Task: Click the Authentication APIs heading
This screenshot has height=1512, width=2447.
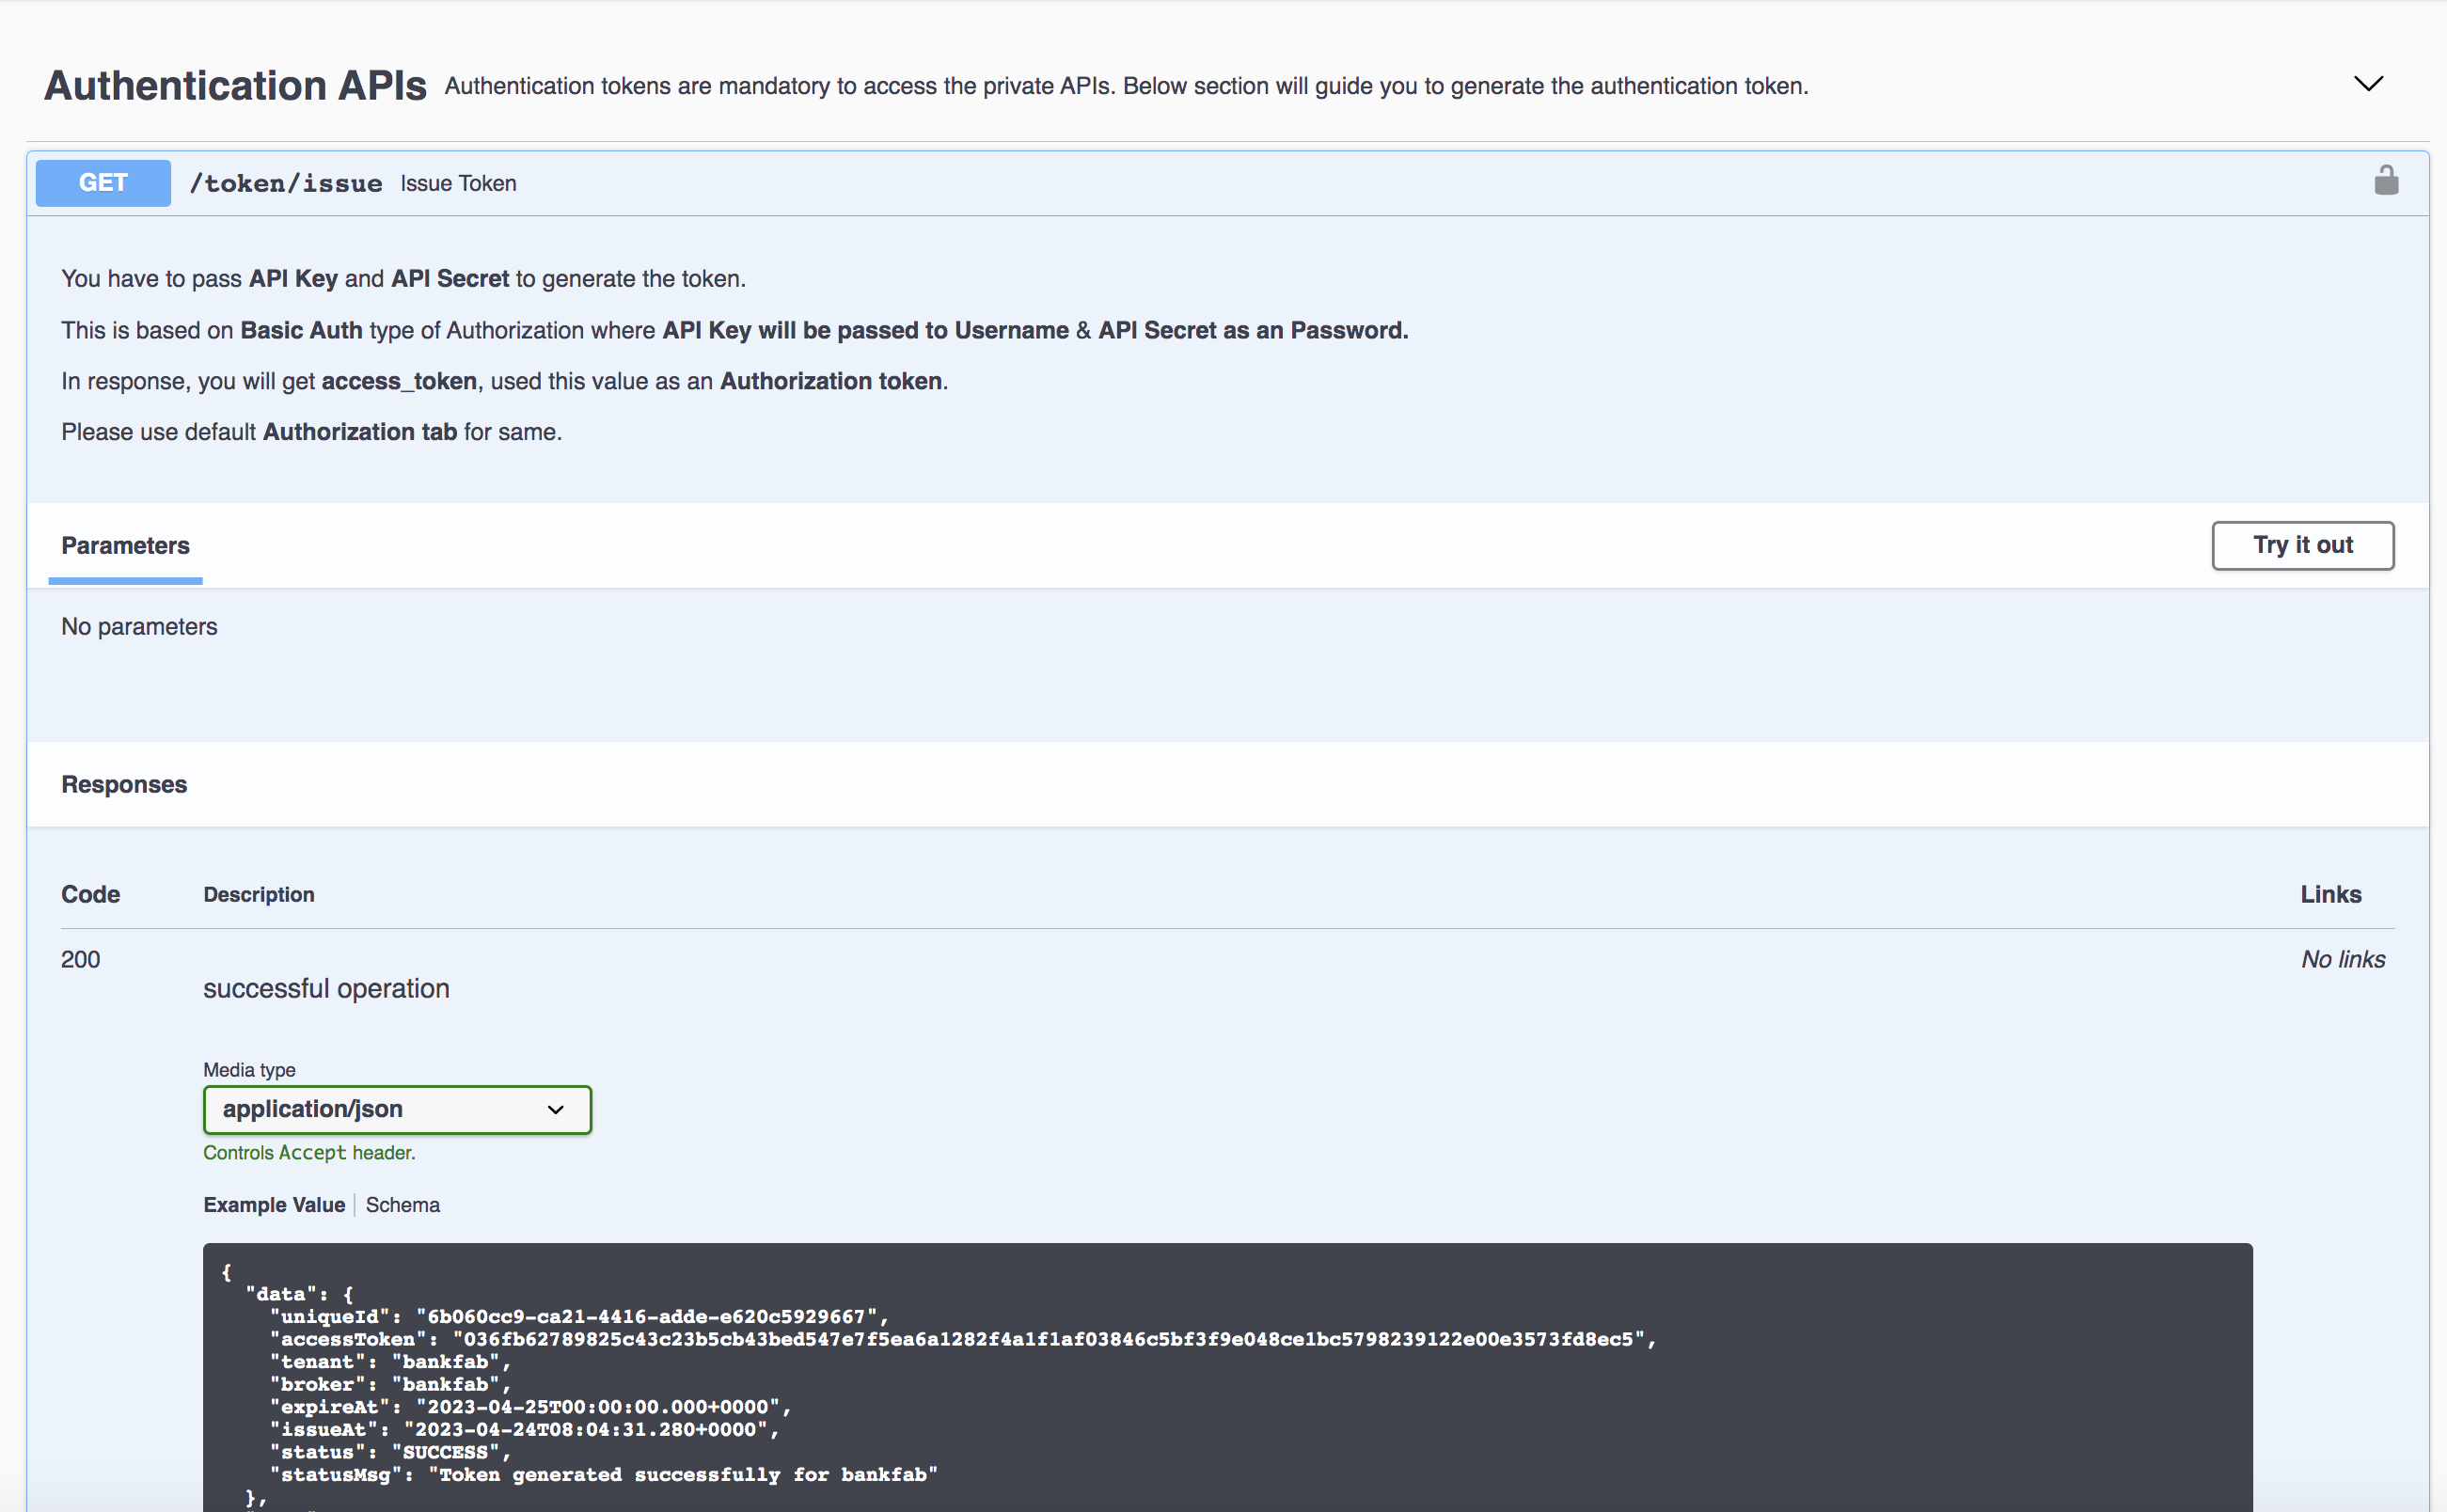Action: click(235, 86)
